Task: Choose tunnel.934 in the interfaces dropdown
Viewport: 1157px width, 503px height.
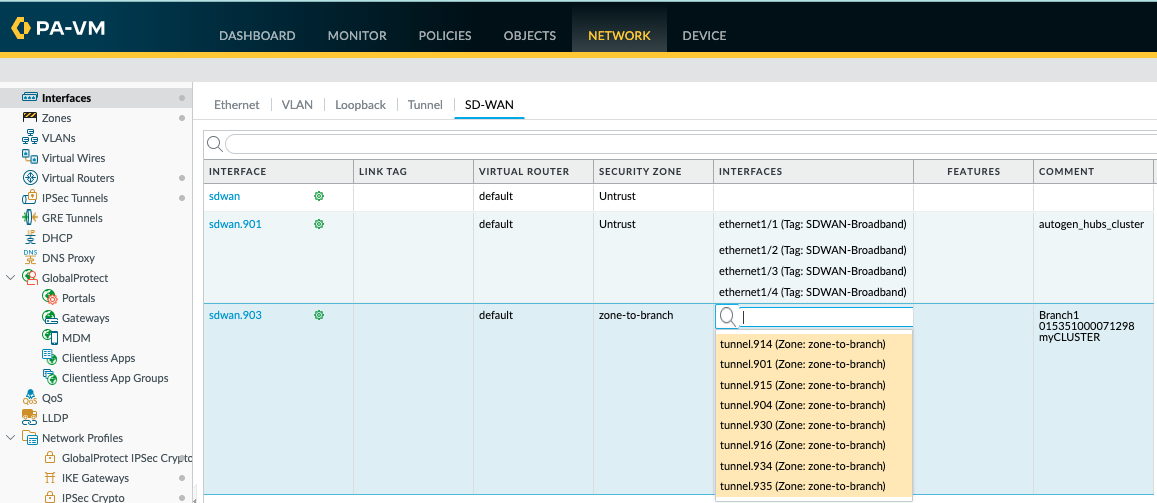Action: point(802,466)
